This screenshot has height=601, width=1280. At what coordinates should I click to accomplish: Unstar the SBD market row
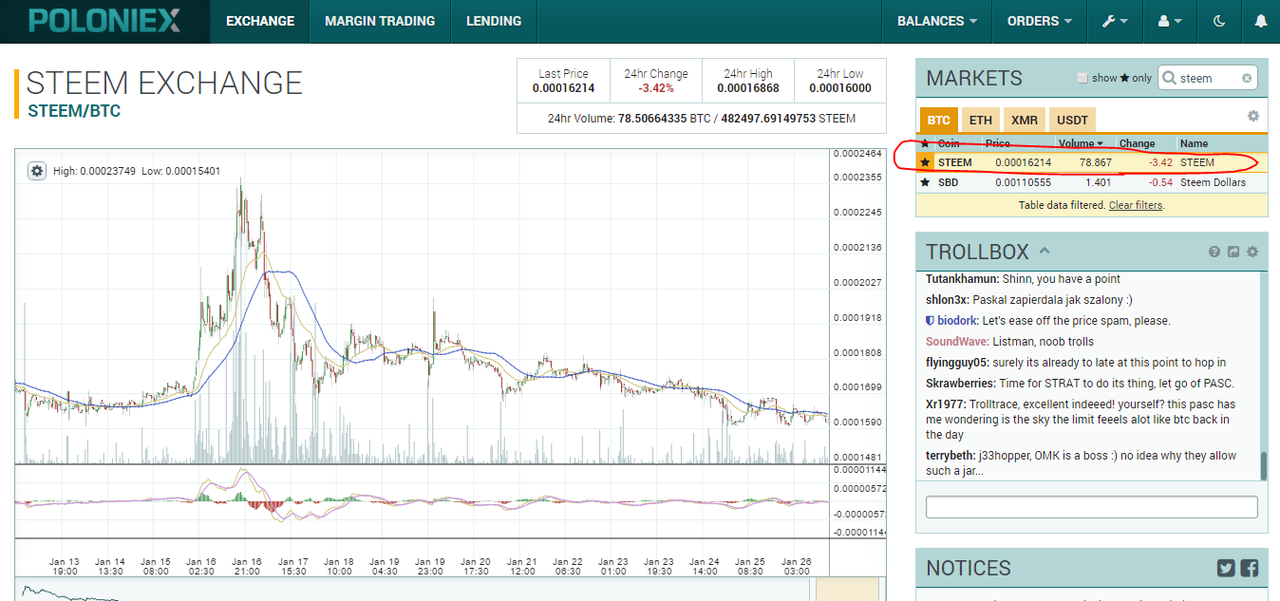924,183
